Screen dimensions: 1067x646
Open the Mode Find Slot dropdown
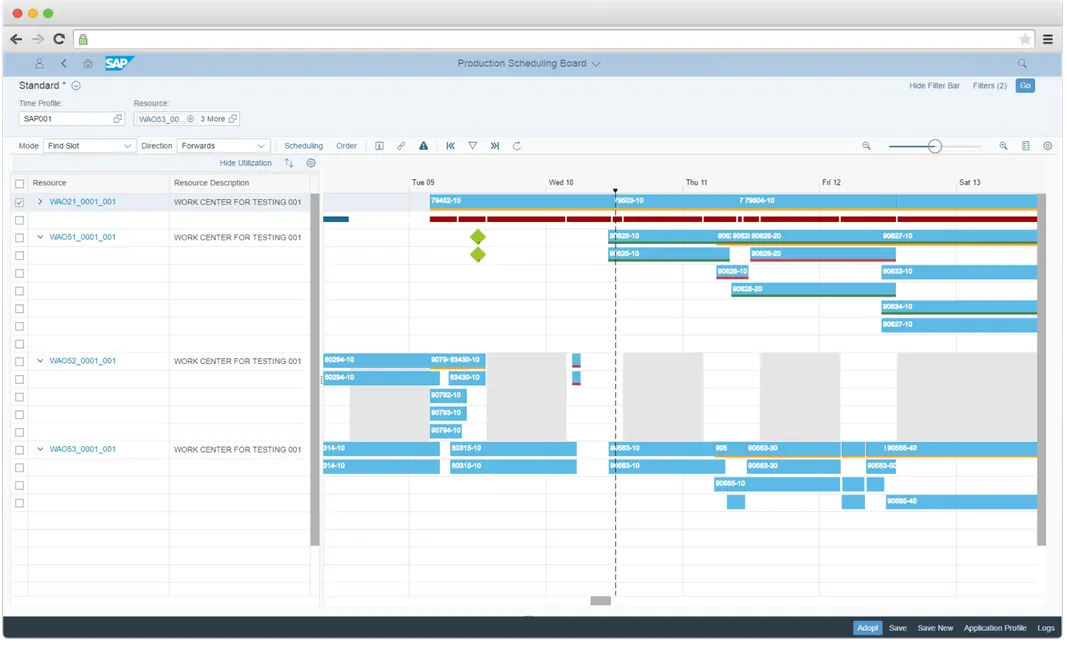(89, 146)
